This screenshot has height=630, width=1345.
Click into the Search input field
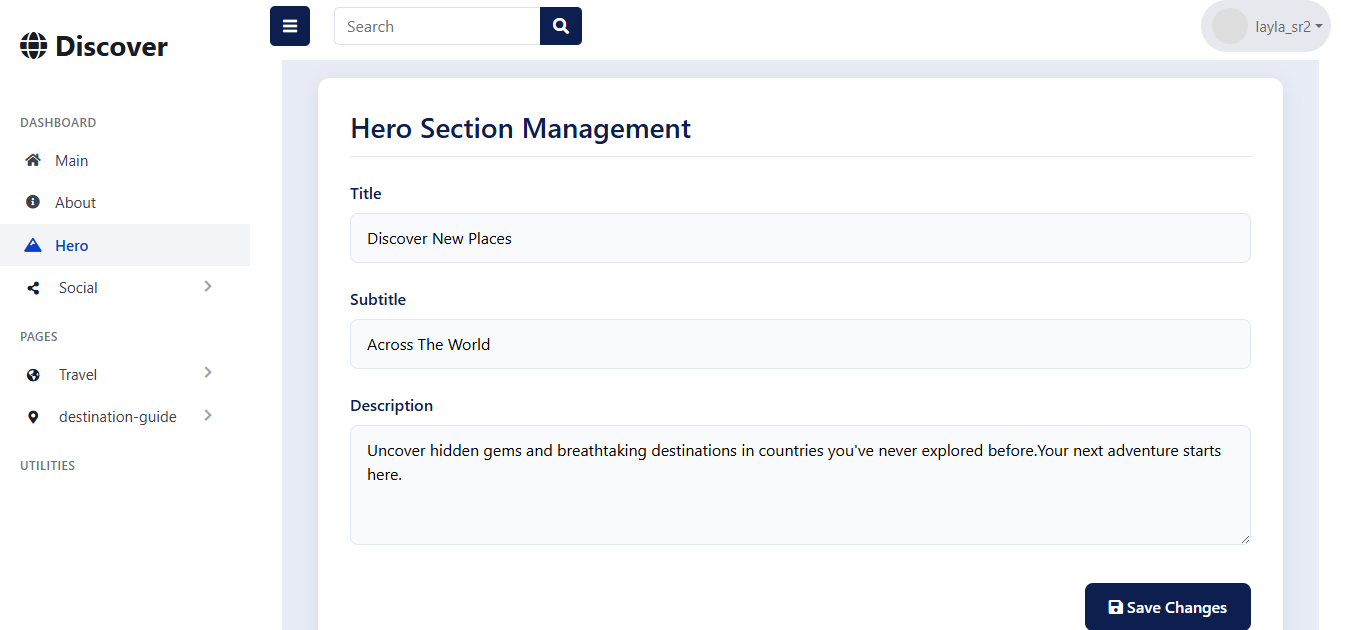[437, 26]
